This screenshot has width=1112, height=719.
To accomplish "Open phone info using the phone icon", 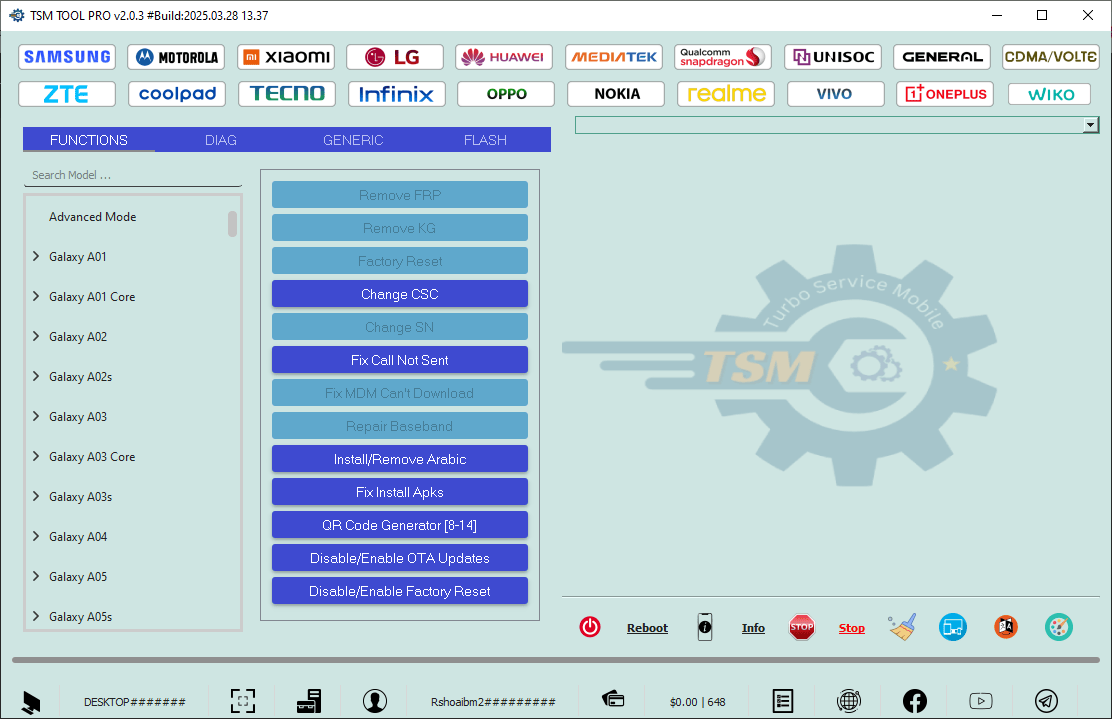I will [x=705, y=627].
